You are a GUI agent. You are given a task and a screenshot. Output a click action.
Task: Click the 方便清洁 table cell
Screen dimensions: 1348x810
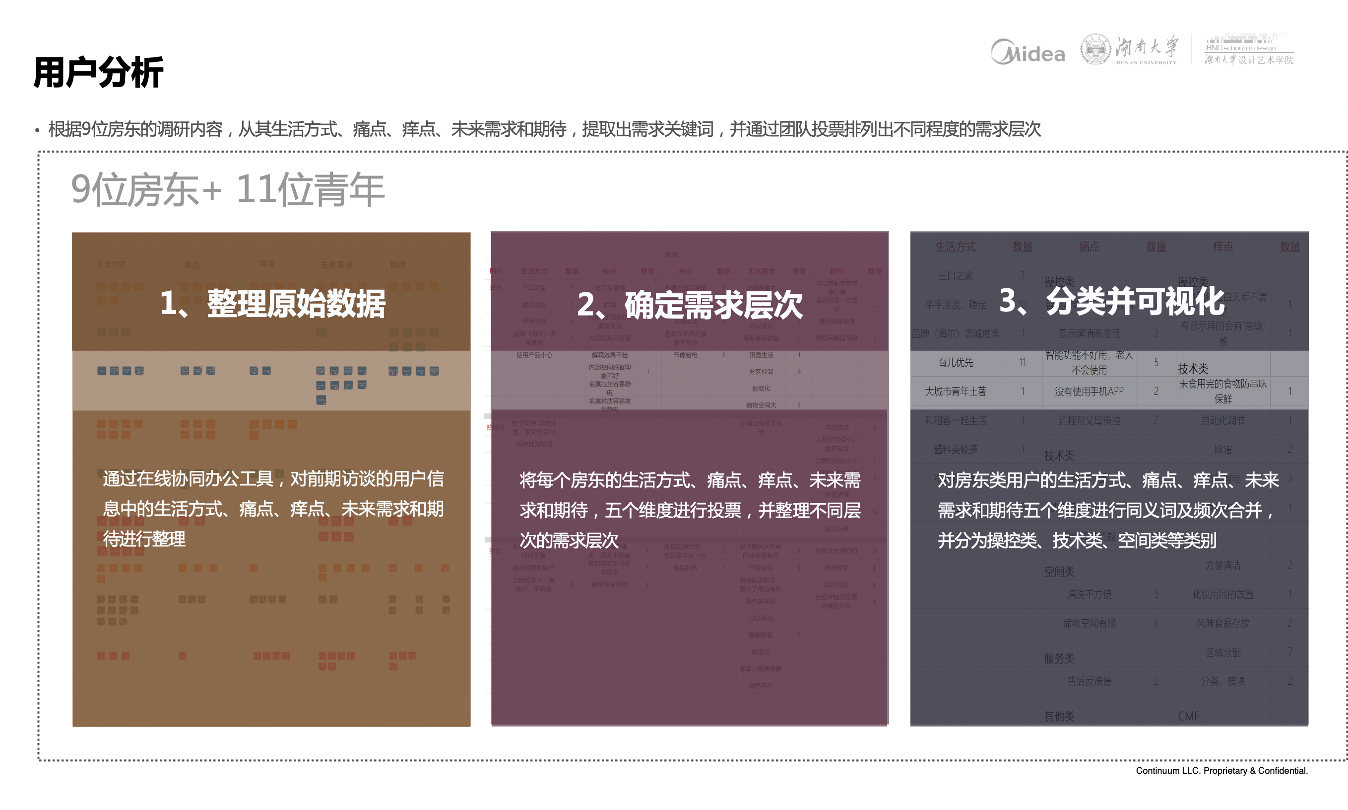click(x=1222, y=566)
